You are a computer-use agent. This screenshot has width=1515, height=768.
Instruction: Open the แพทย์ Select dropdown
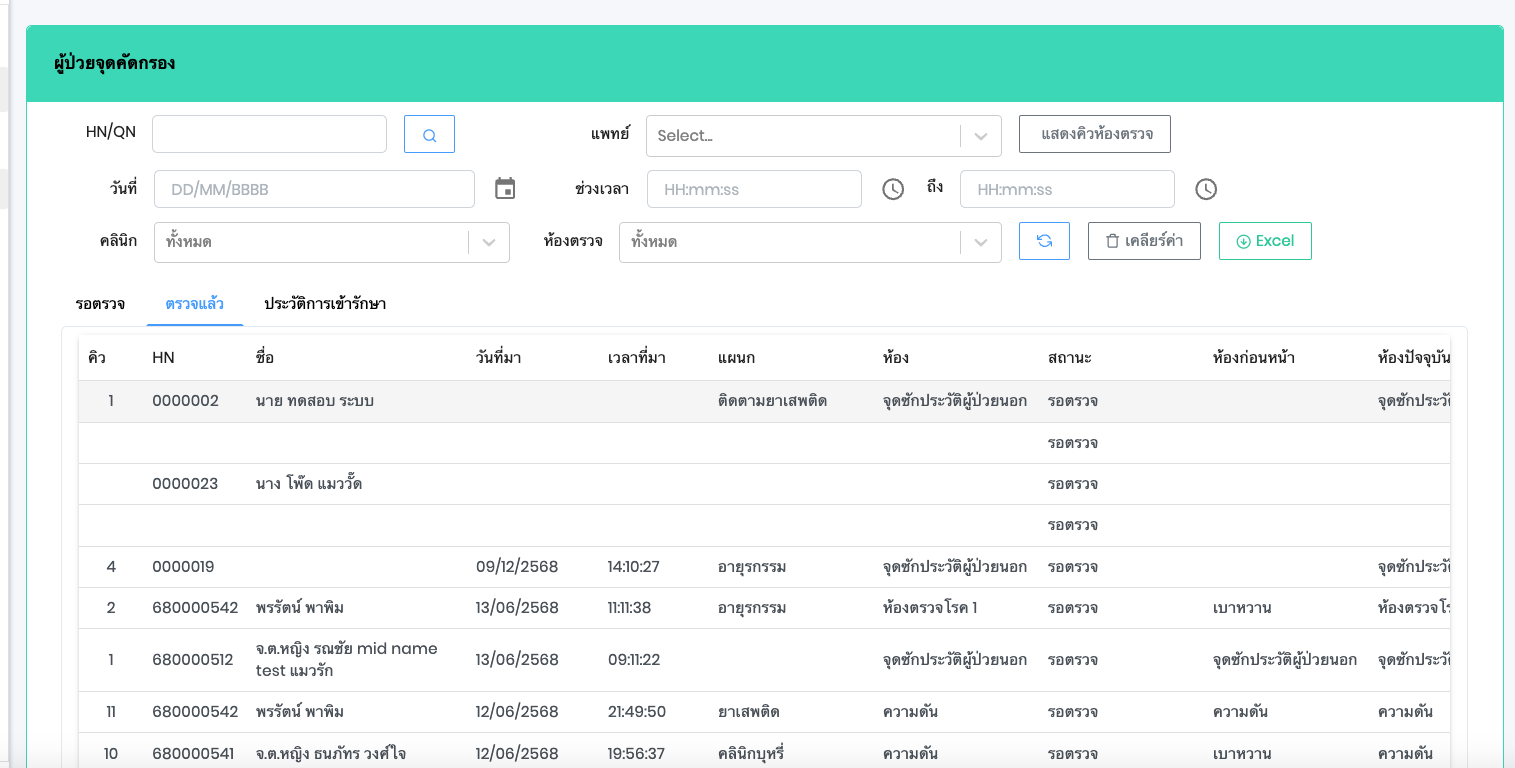click(823, 136)
